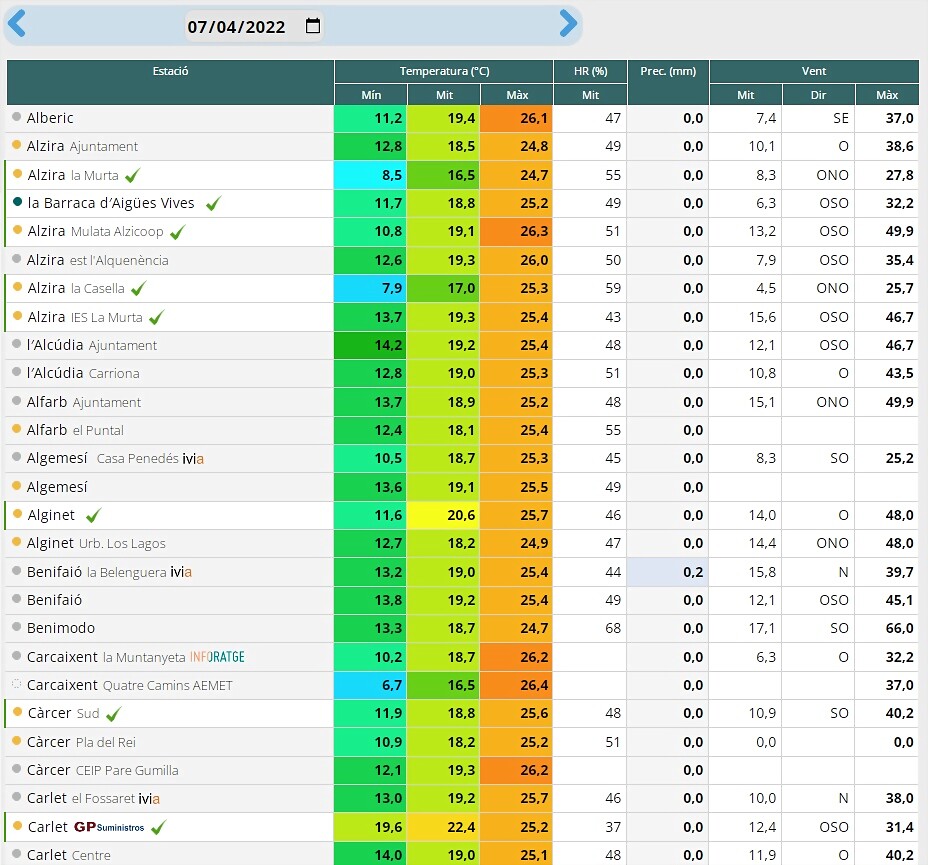Click the SE wind direction for Alberic
This screenshot has width=928, height=865.
[x=841, y=118]
